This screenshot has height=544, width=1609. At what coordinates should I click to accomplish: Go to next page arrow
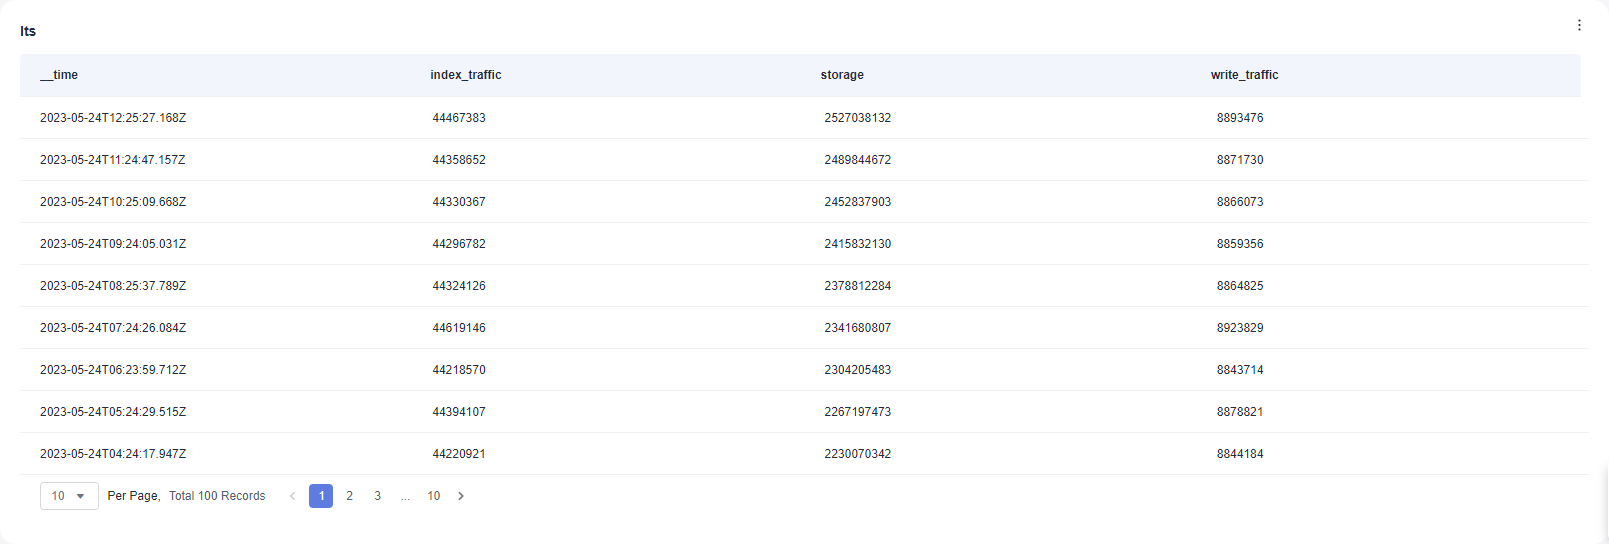tap(461, 496)
